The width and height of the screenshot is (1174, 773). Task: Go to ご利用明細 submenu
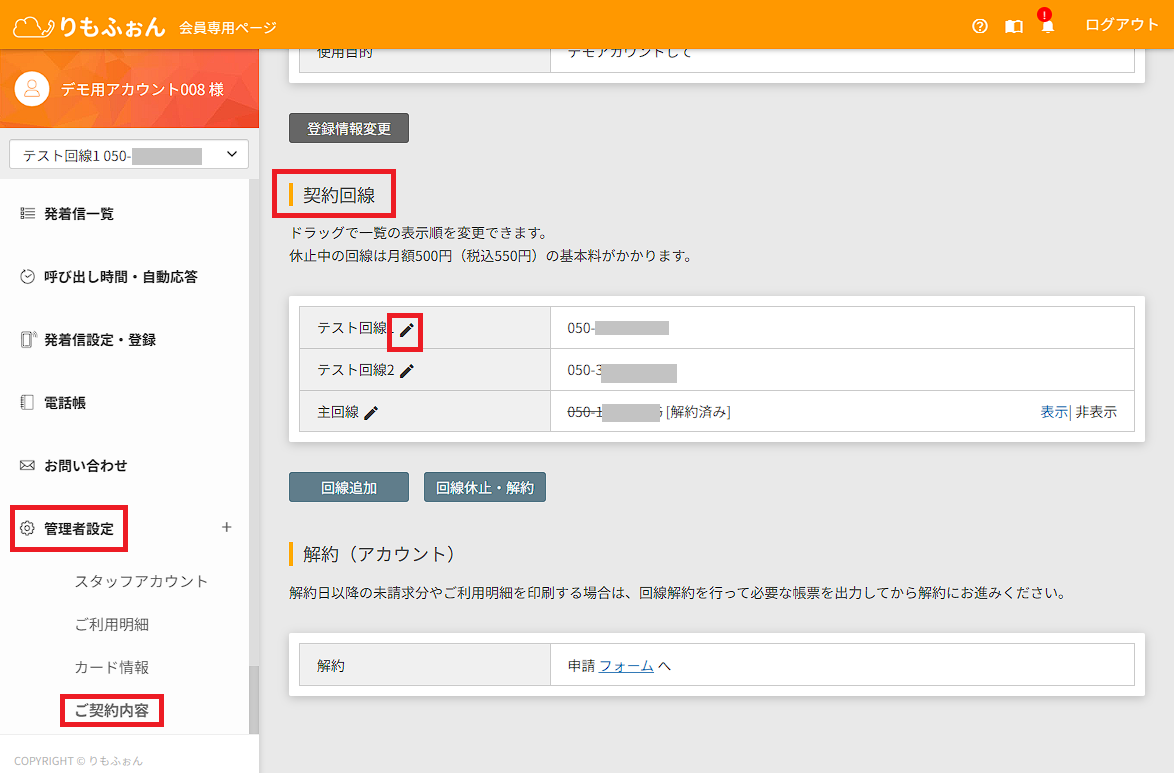[x=112, y=624]
